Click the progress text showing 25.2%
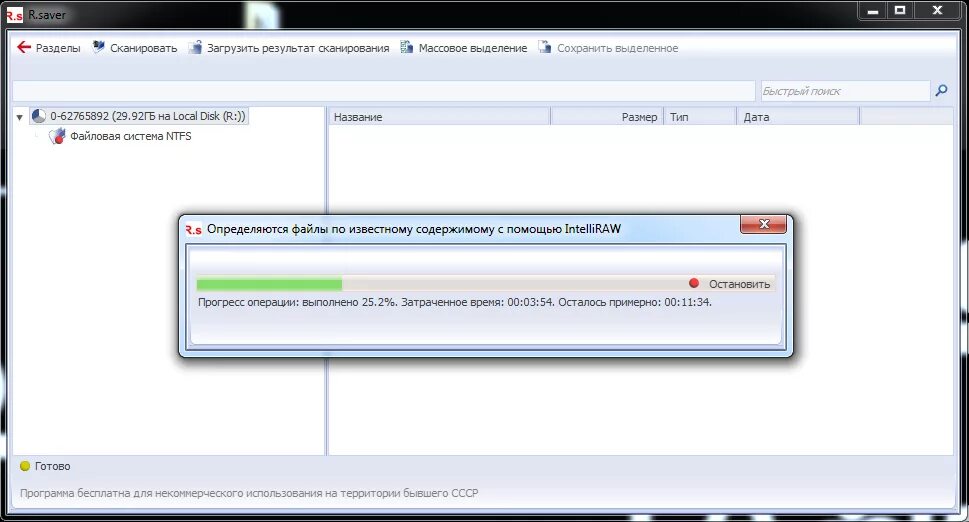969x522 pixels. [x=455, y=302]
